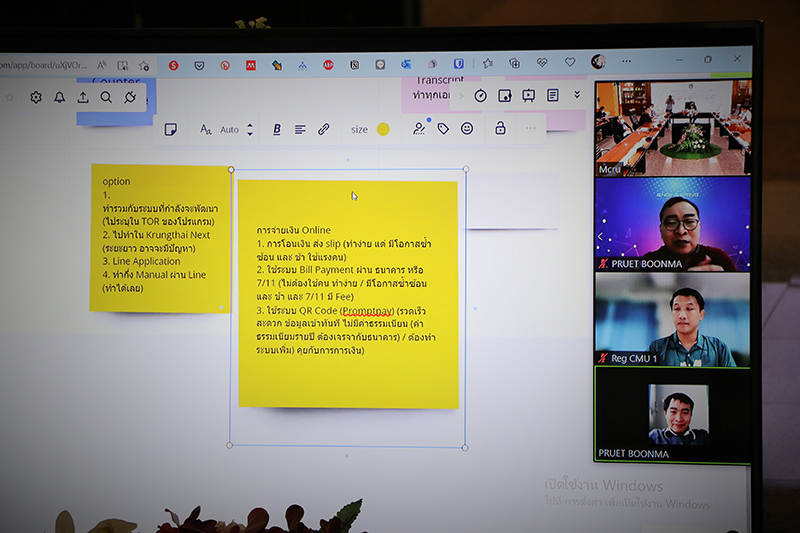Viewport: 800px width, 533px height.
Task: Open browser essentials heartbeat icon
Action: [542, 62]
